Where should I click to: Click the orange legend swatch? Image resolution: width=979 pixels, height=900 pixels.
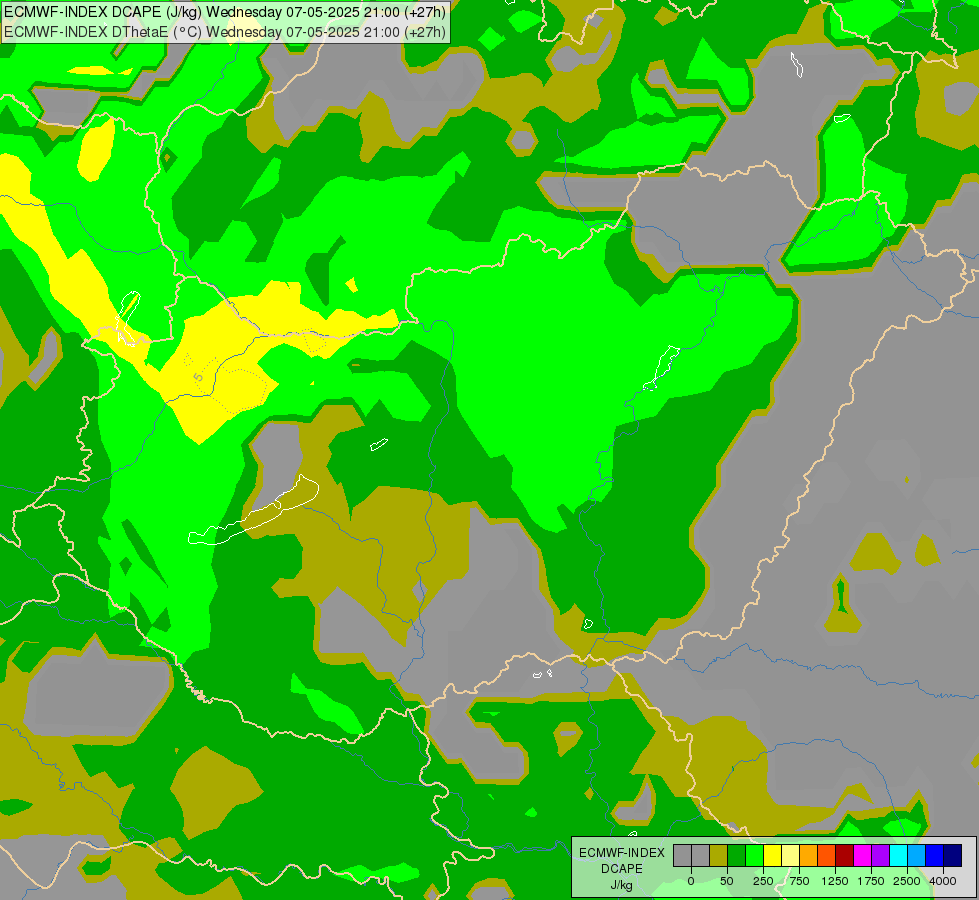pyautogui.click(x=809, y=856)
